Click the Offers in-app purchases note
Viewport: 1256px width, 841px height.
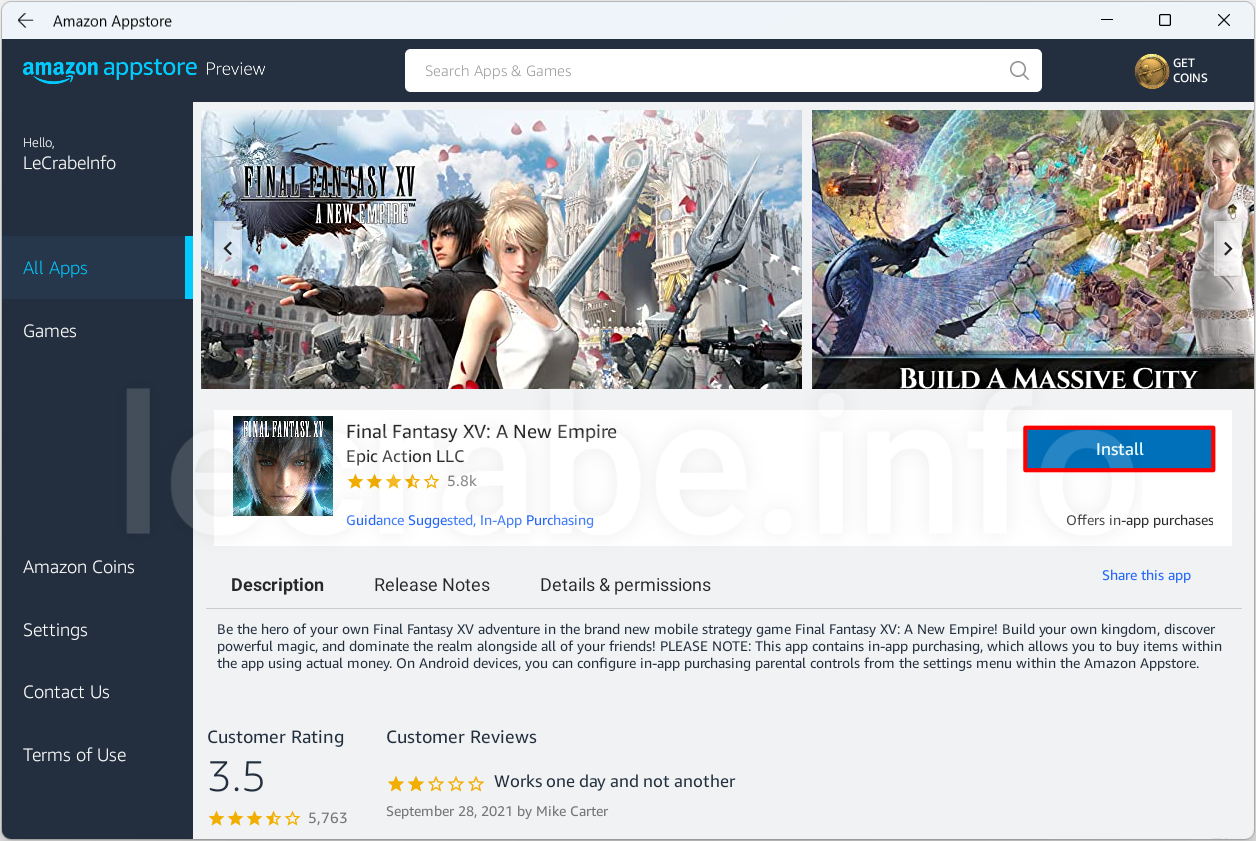click(x=1140, y=520)
